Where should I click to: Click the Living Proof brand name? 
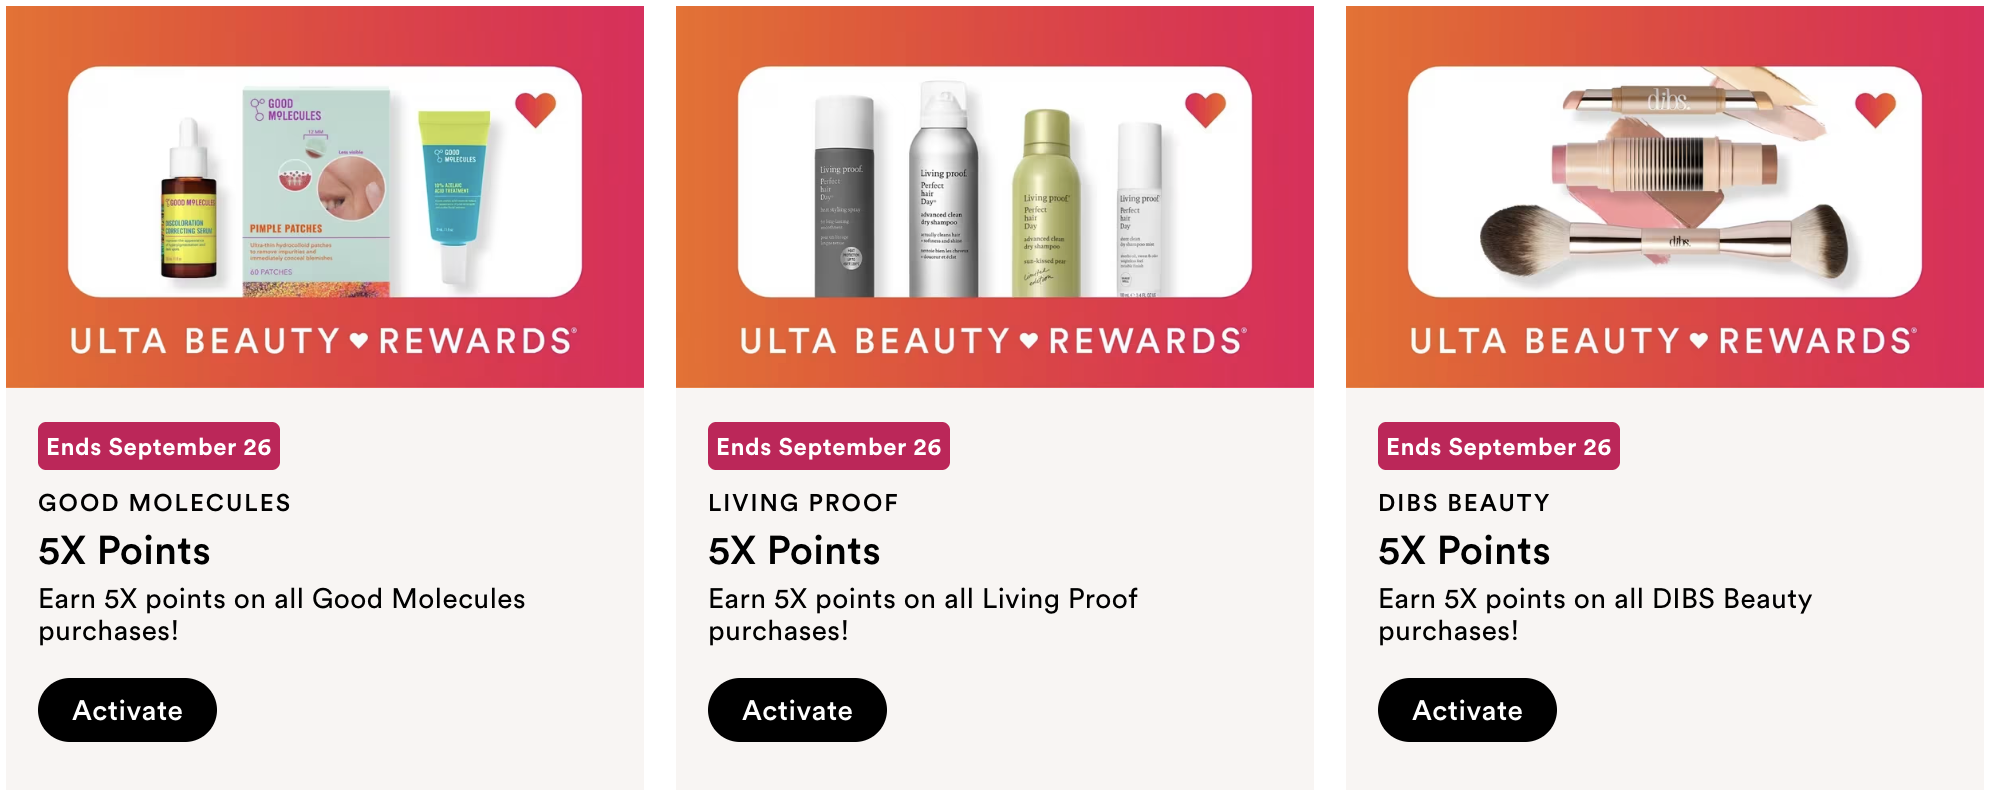coord(803,503)
